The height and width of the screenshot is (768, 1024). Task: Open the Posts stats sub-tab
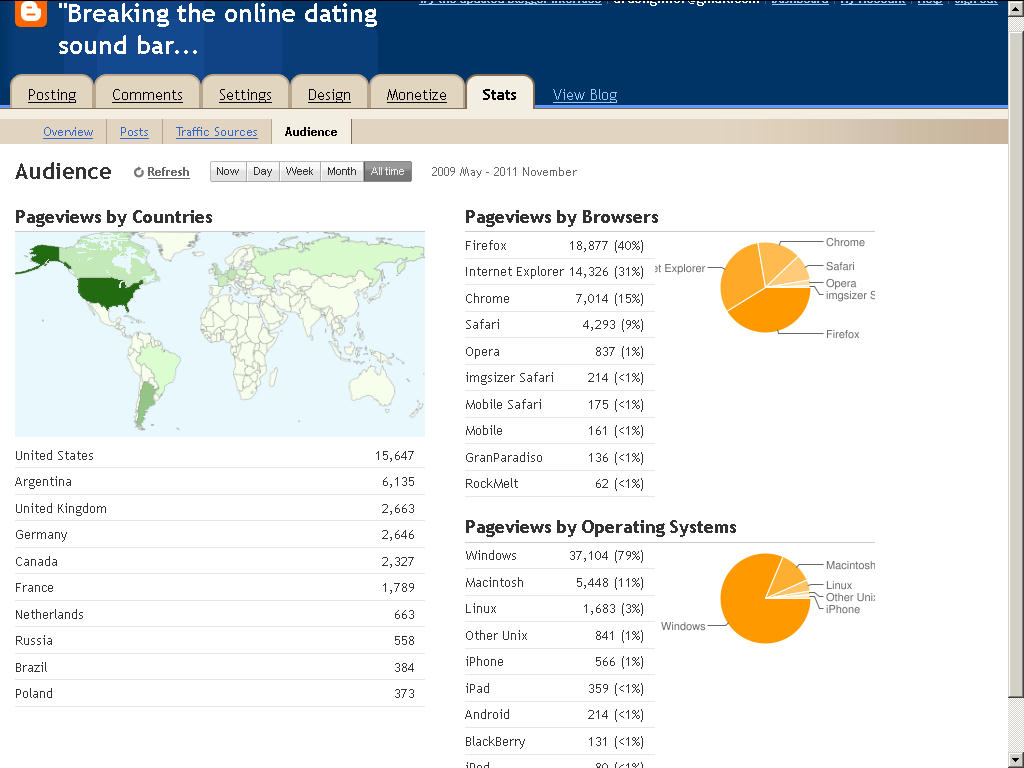[x=134, y=132]
